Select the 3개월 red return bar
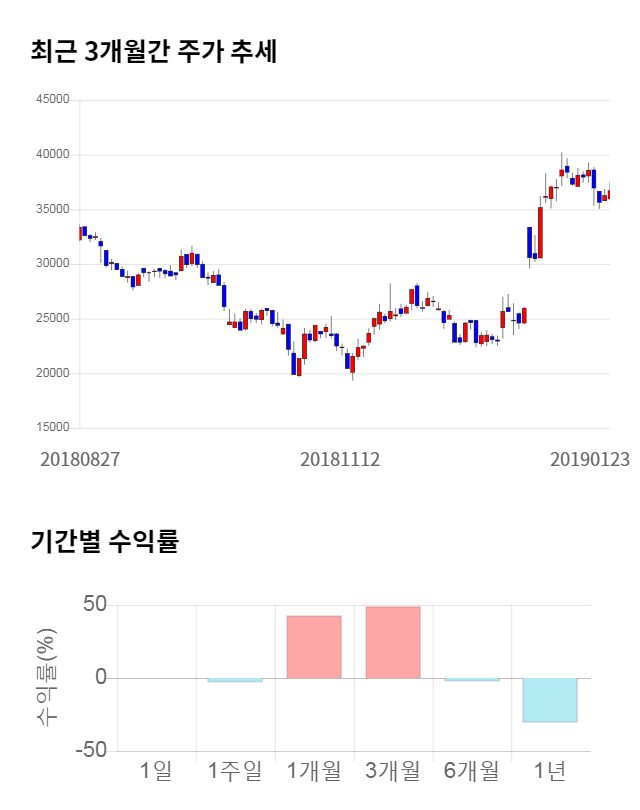 [x=393, y=642]
